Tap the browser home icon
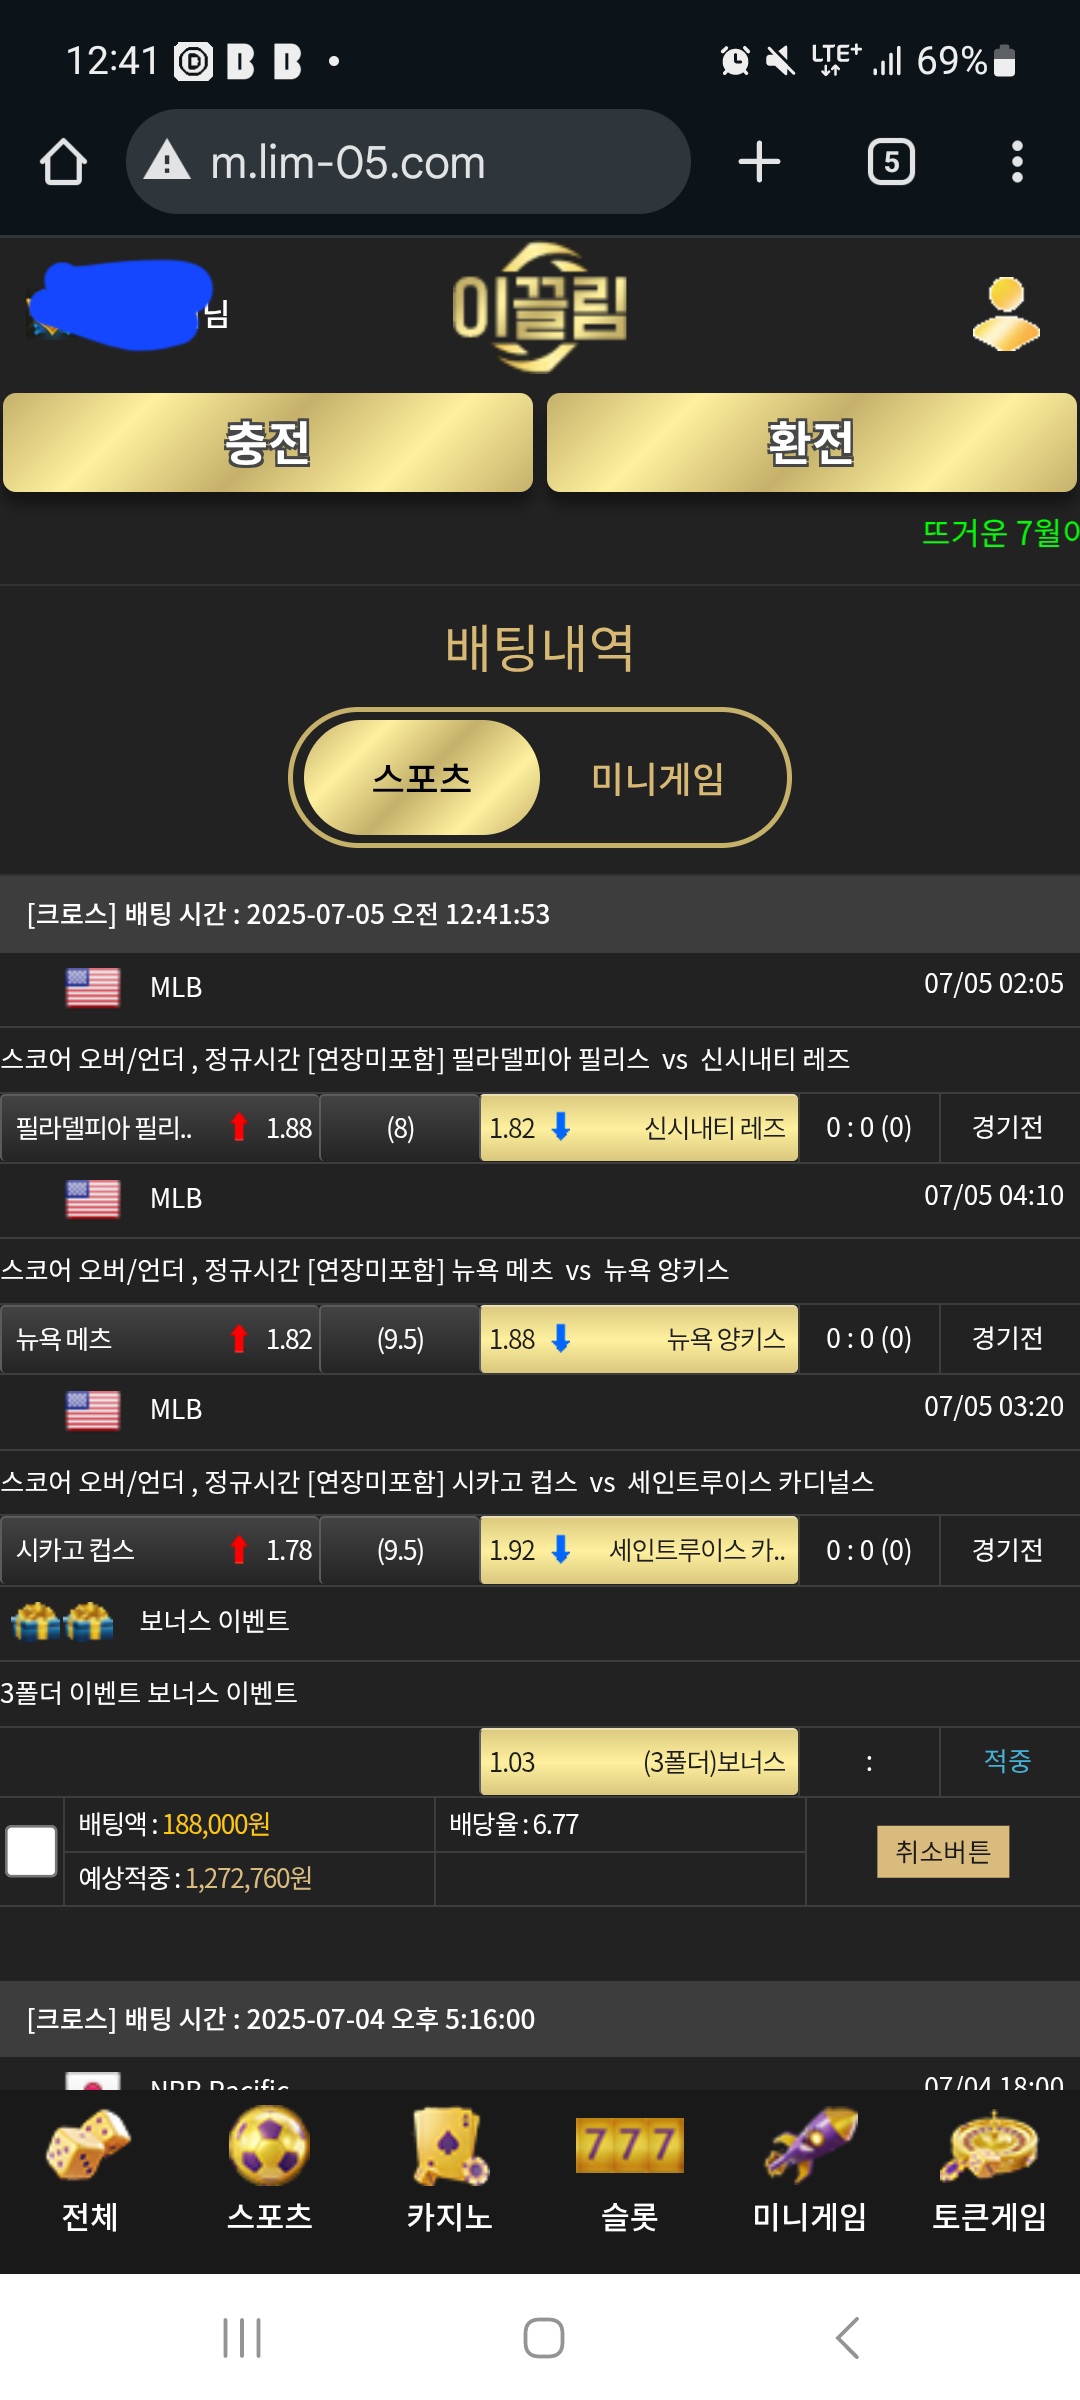 (63, 162)
